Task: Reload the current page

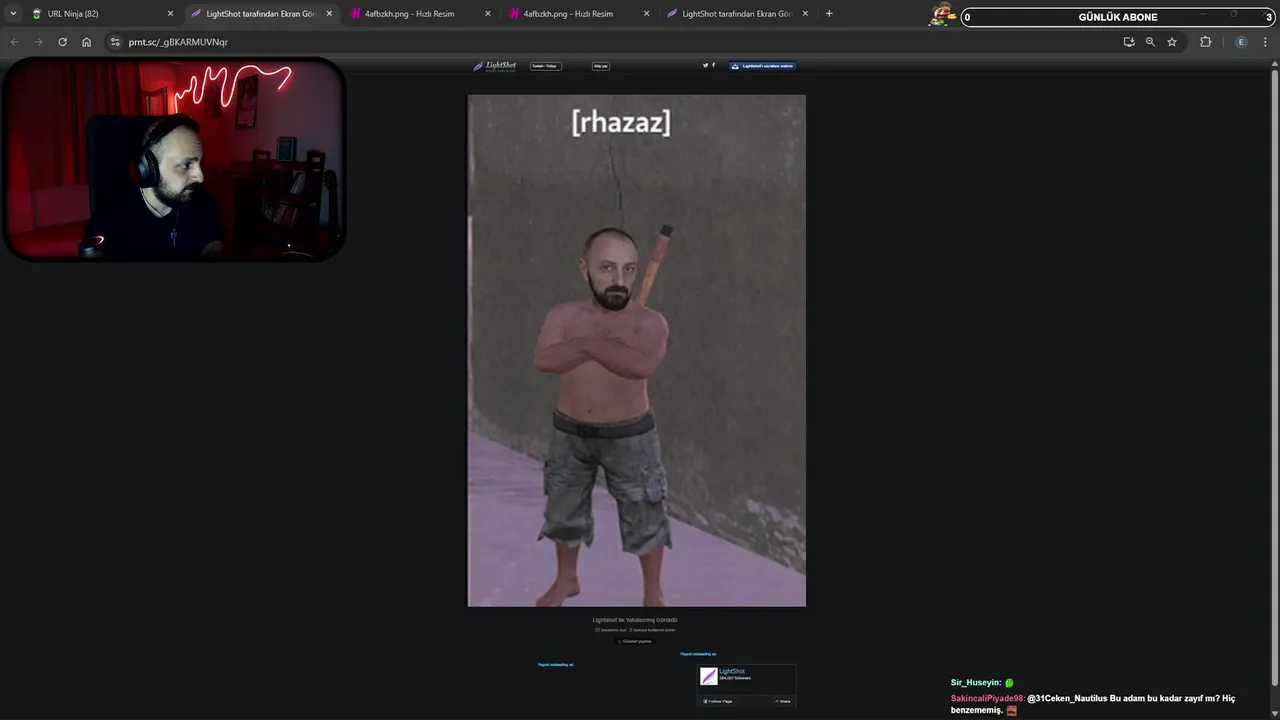Action: click(62, 42)
